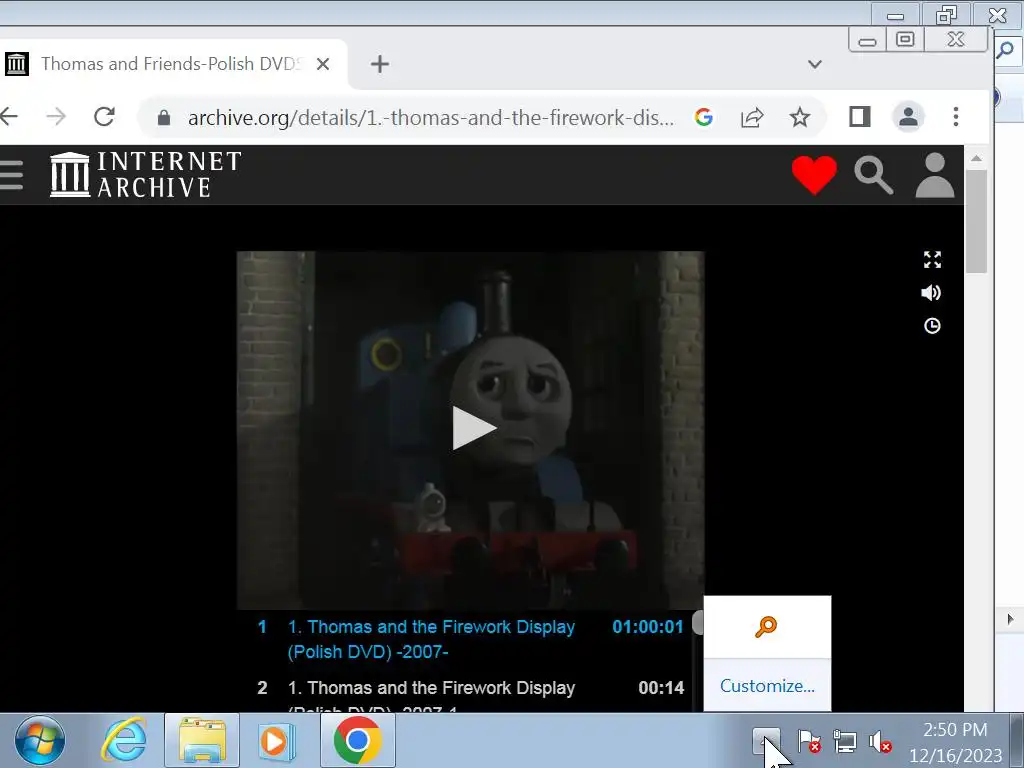Viewport: 1024px width, 768px height.
Task: Launch Internet Explorer from taskbar
Action: [123, 741]
